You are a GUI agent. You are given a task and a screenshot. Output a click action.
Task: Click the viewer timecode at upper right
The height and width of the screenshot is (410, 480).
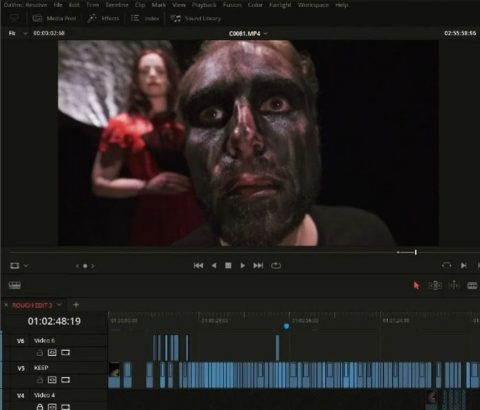pyautogui.click(x=460, y=33)
